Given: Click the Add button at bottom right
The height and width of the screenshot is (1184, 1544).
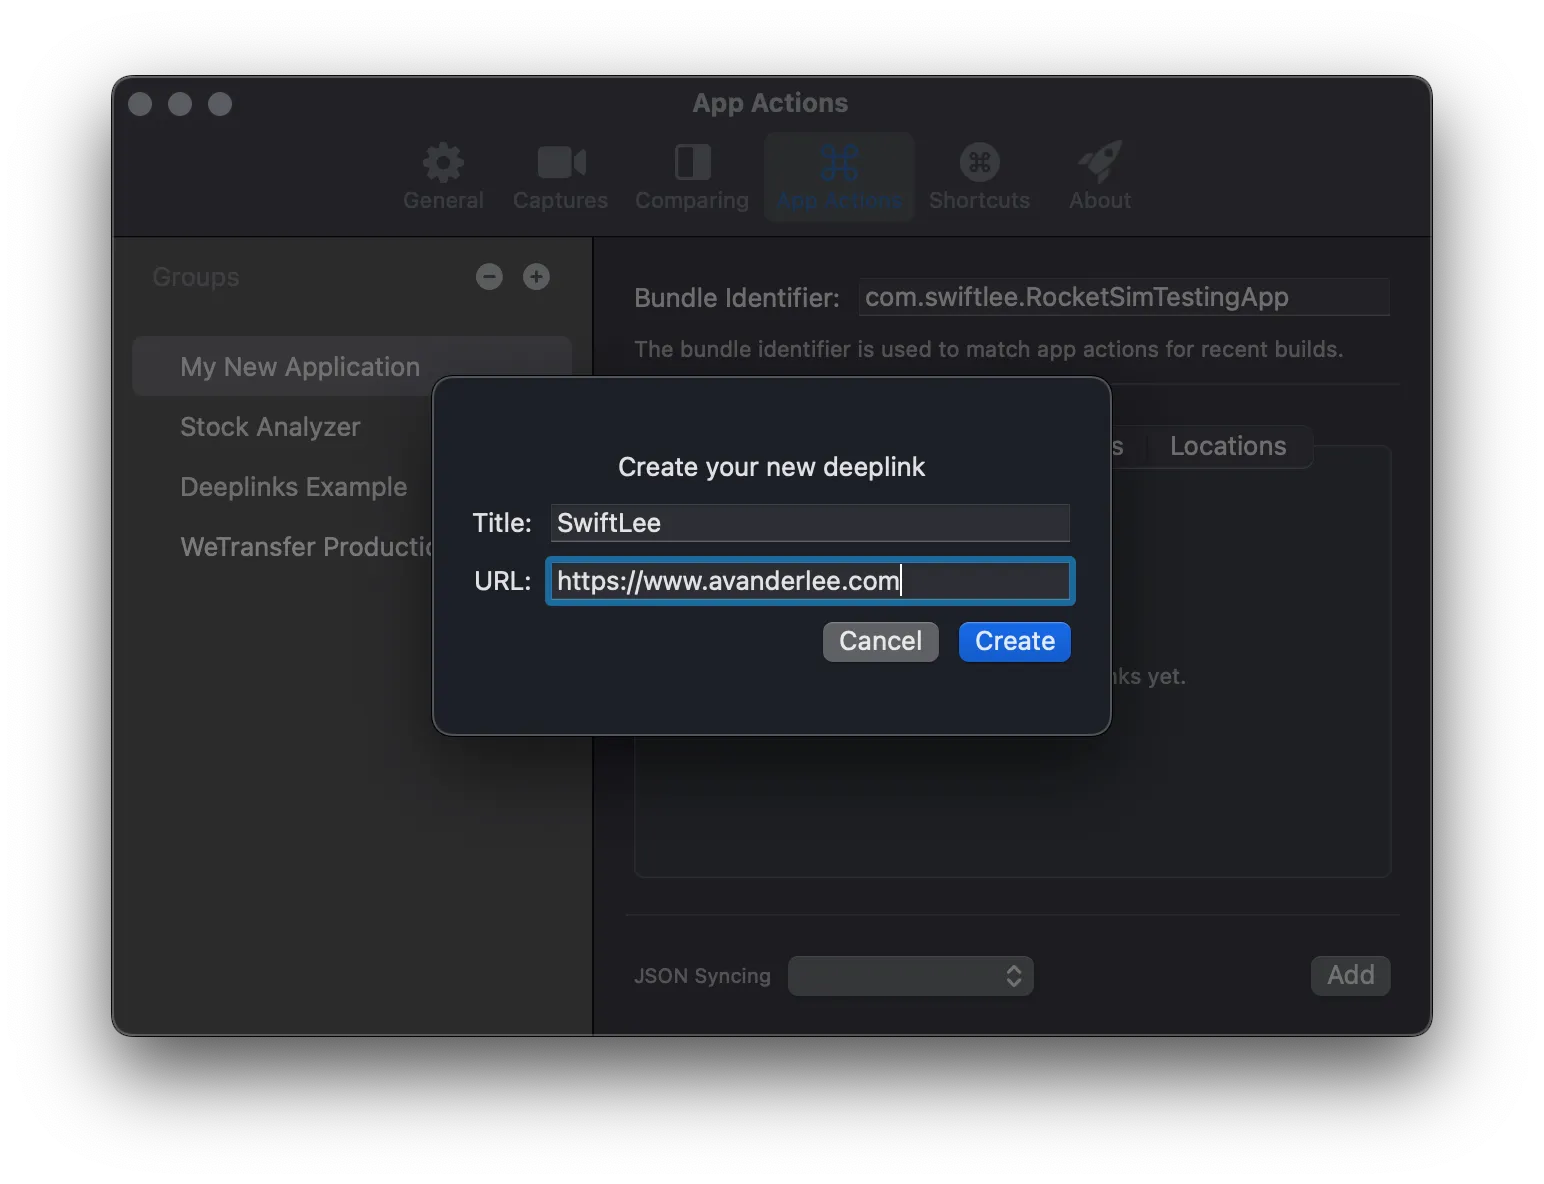Looking at the screenshot, I should 1350,975.
